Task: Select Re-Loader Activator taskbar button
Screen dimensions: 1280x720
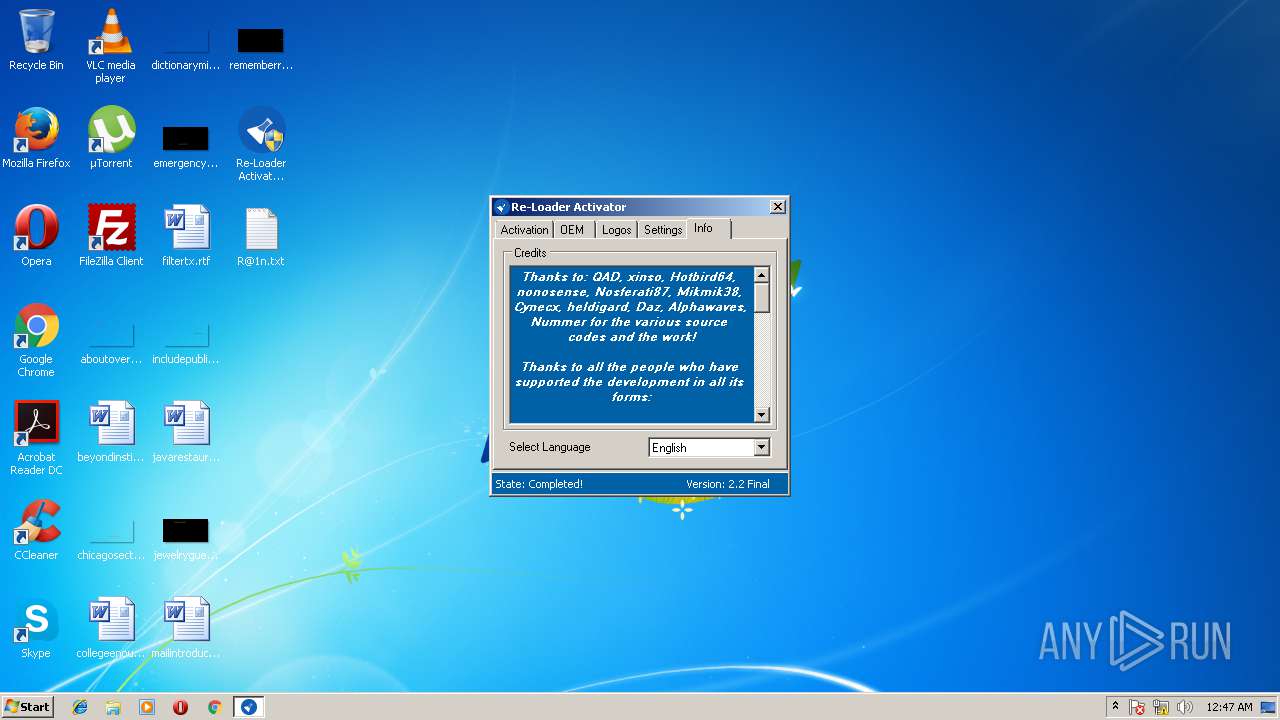Action: coord(248,707)
